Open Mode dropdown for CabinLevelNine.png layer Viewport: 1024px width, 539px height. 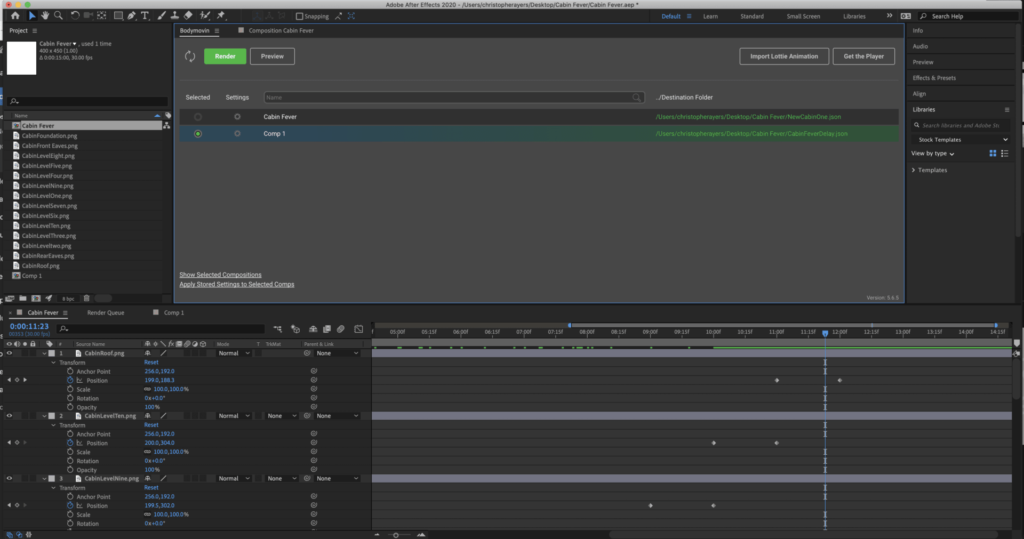coord(233,478)
